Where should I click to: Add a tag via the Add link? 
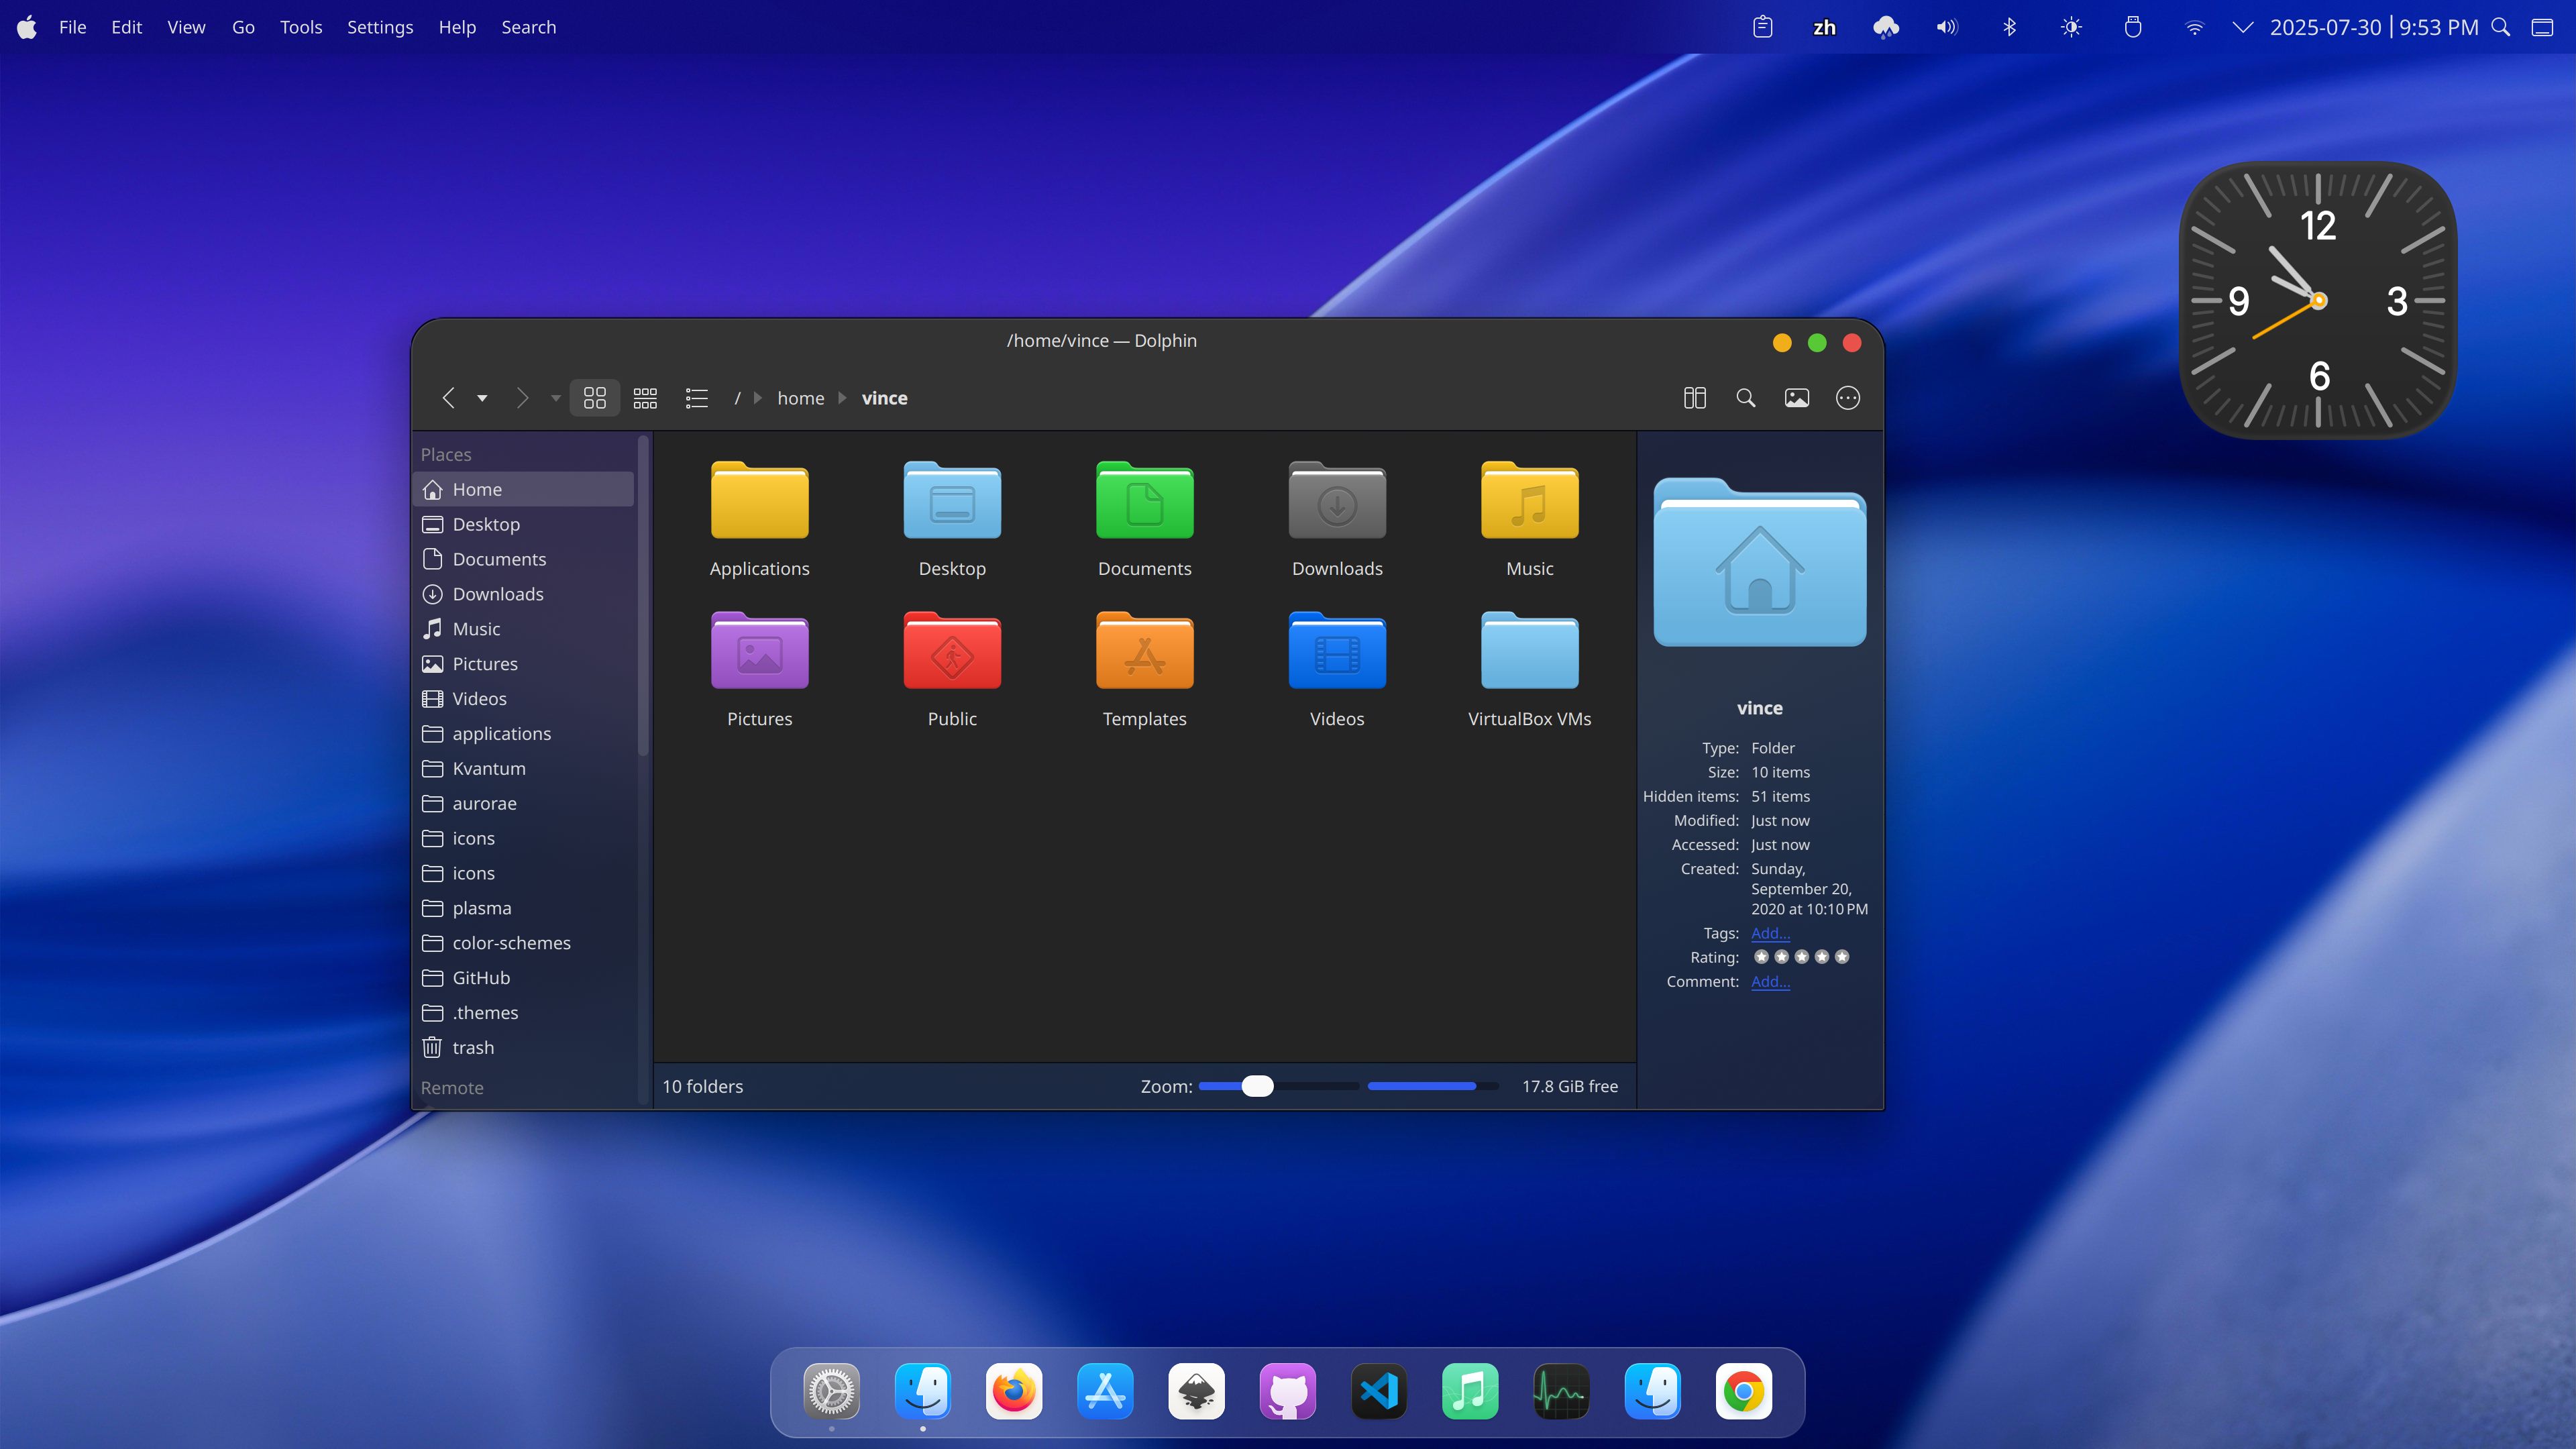pos(1769,933)
